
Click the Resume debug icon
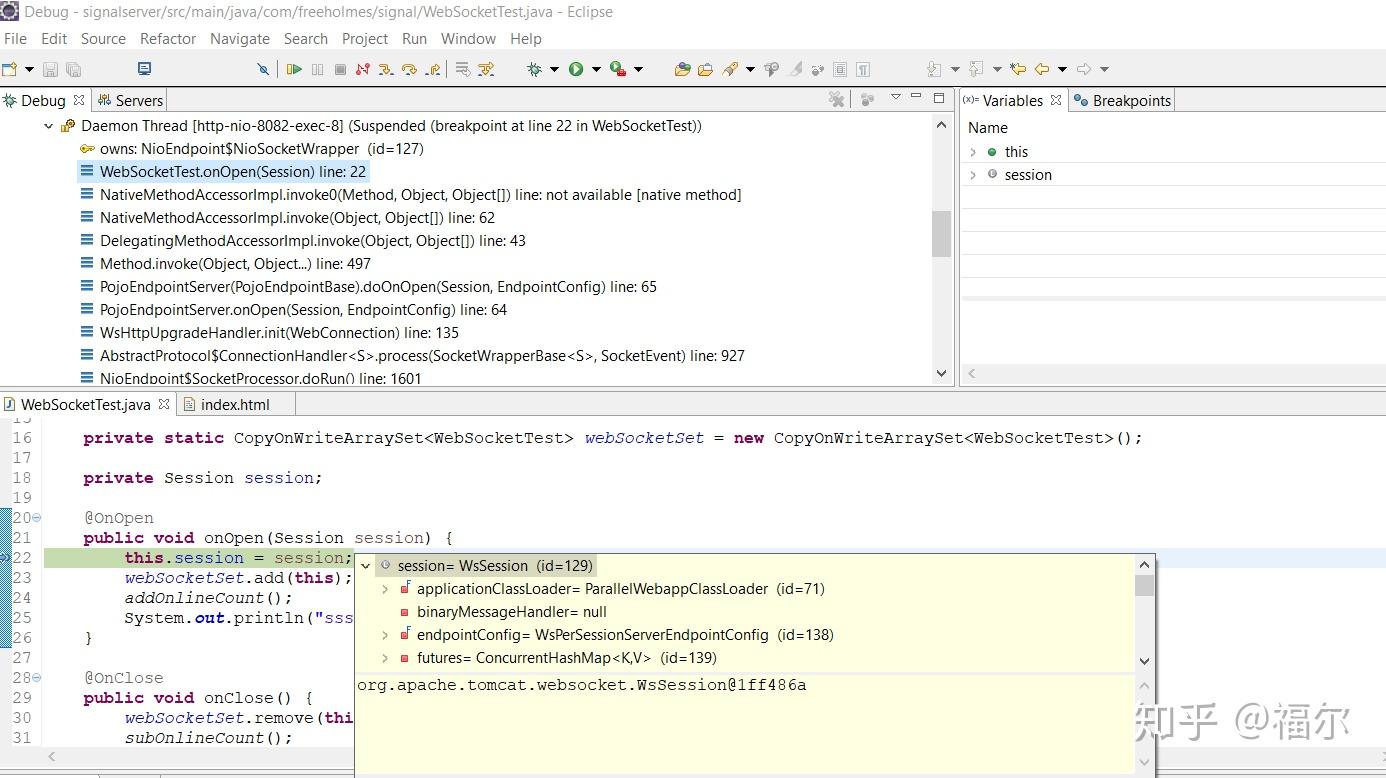coord(294,69)
